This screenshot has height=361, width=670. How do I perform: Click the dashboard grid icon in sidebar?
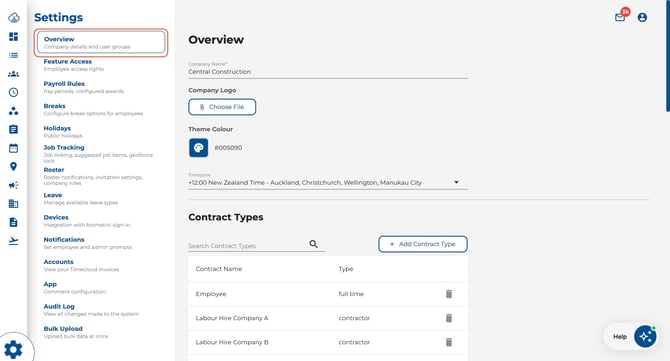(x=14, y=37)
